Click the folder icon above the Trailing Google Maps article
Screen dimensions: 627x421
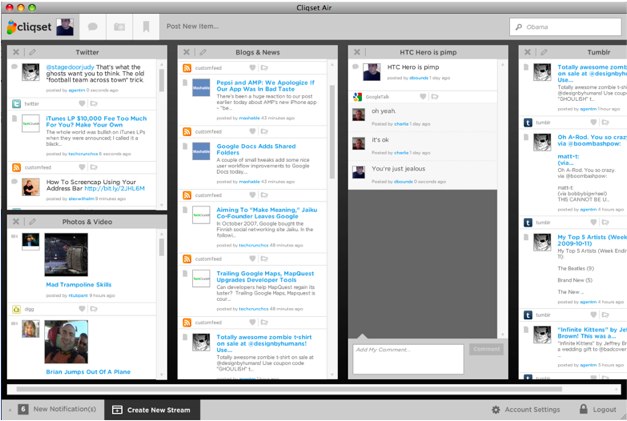point(264,259)
